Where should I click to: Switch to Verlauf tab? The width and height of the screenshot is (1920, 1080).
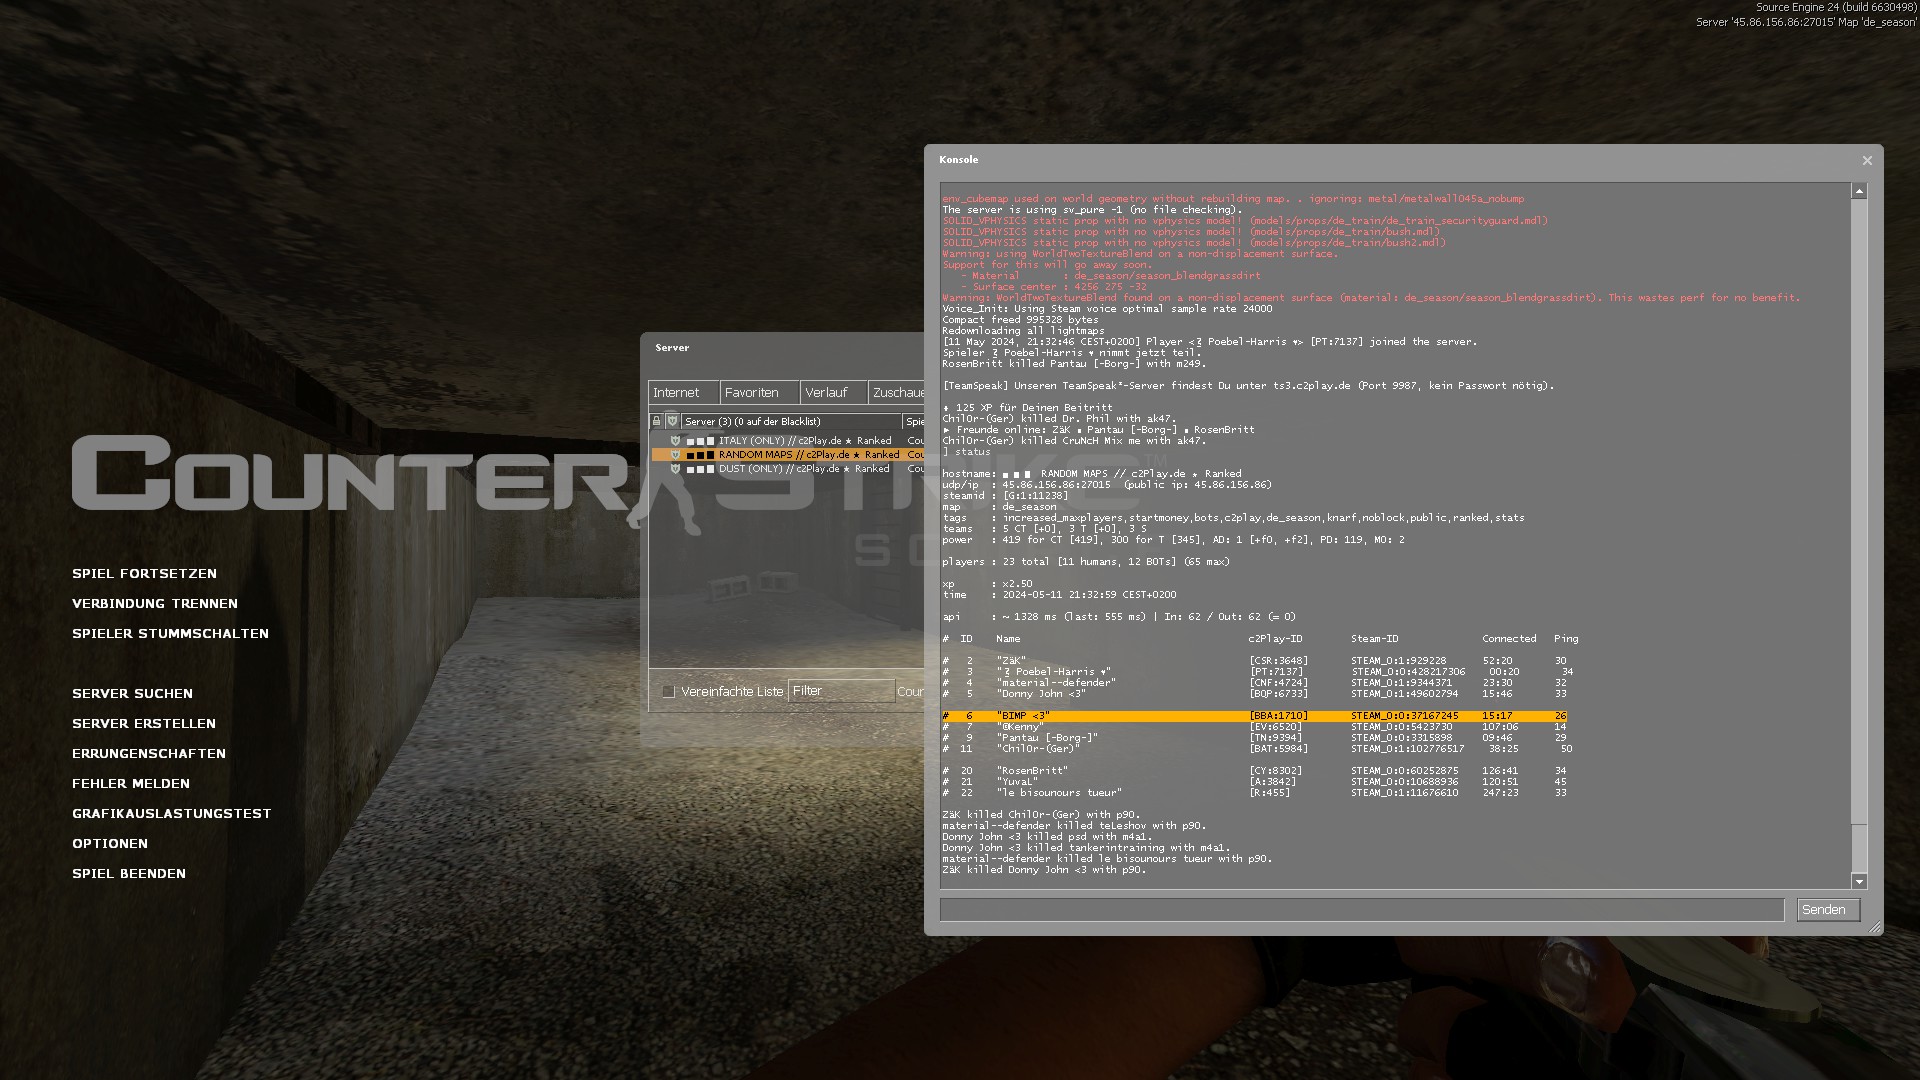(833, 393)
